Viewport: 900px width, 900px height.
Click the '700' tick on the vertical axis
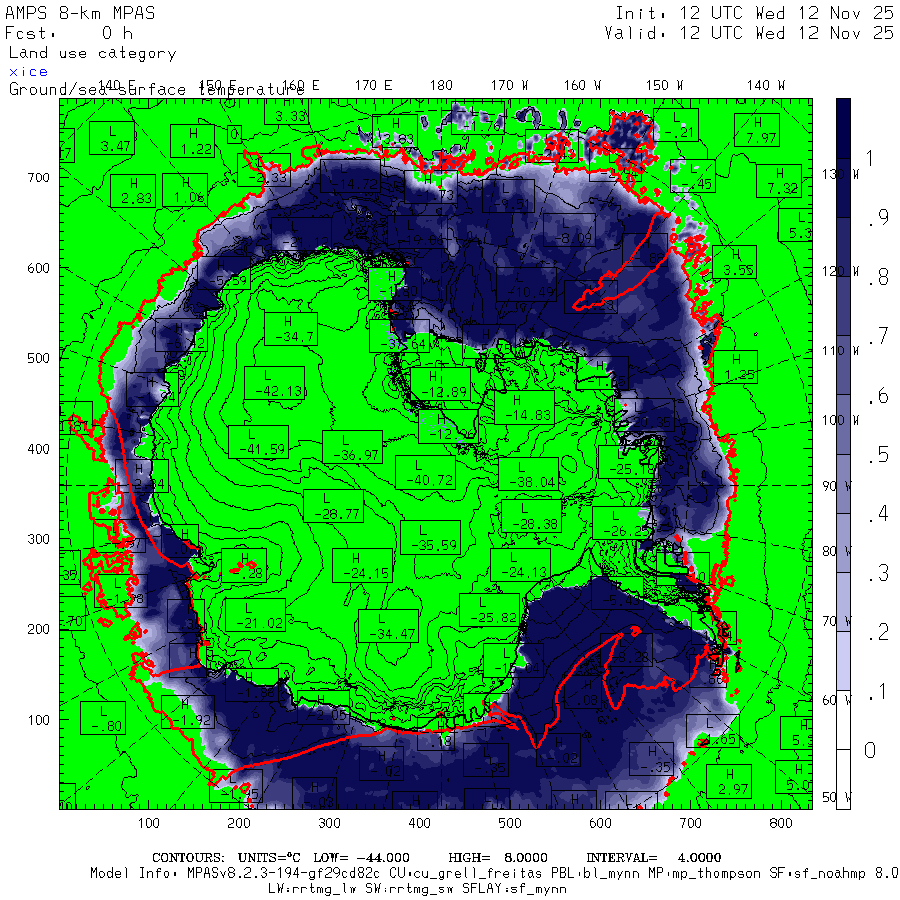tap(38, 177)
